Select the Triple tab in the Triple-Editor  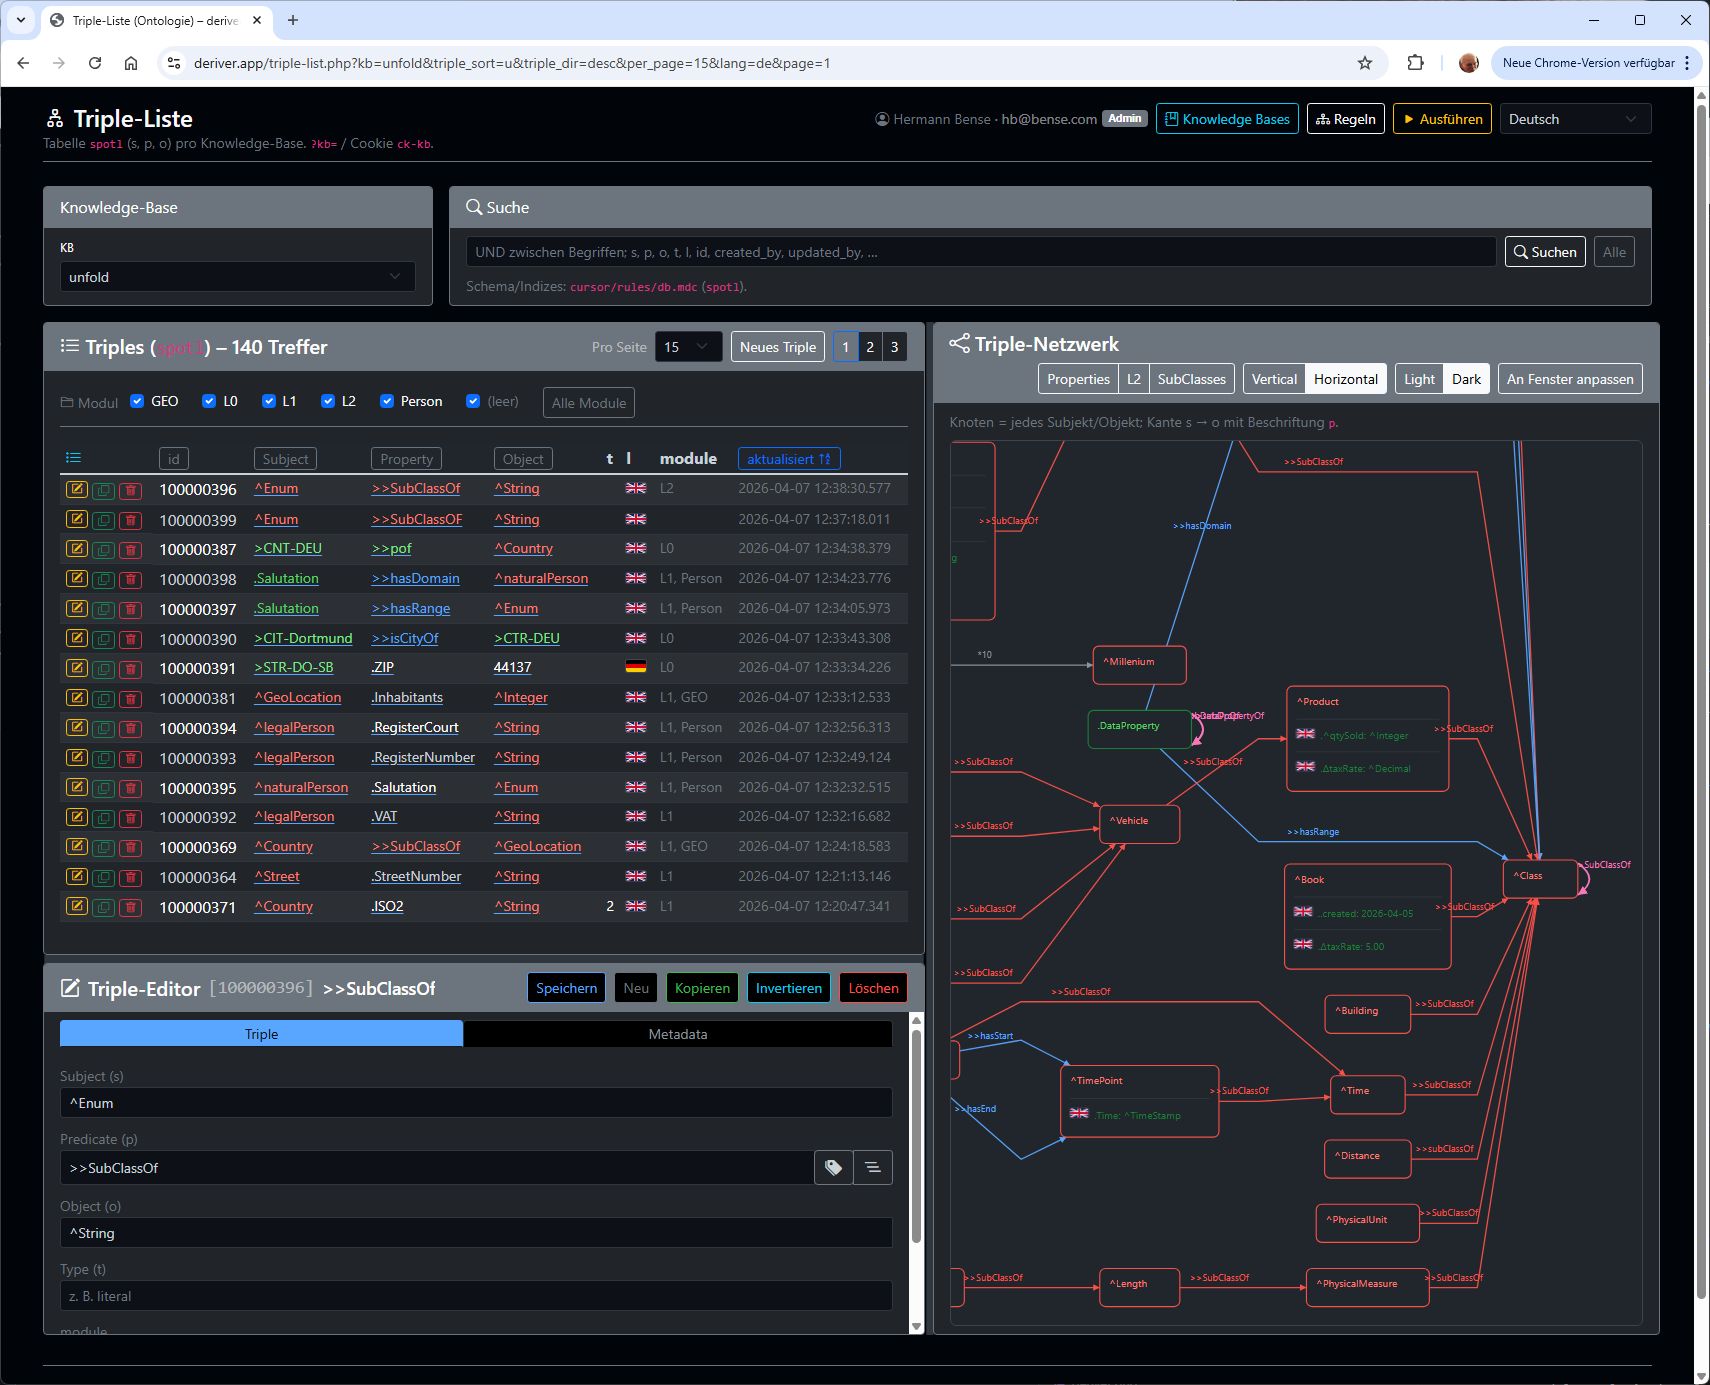point(261,1034)
